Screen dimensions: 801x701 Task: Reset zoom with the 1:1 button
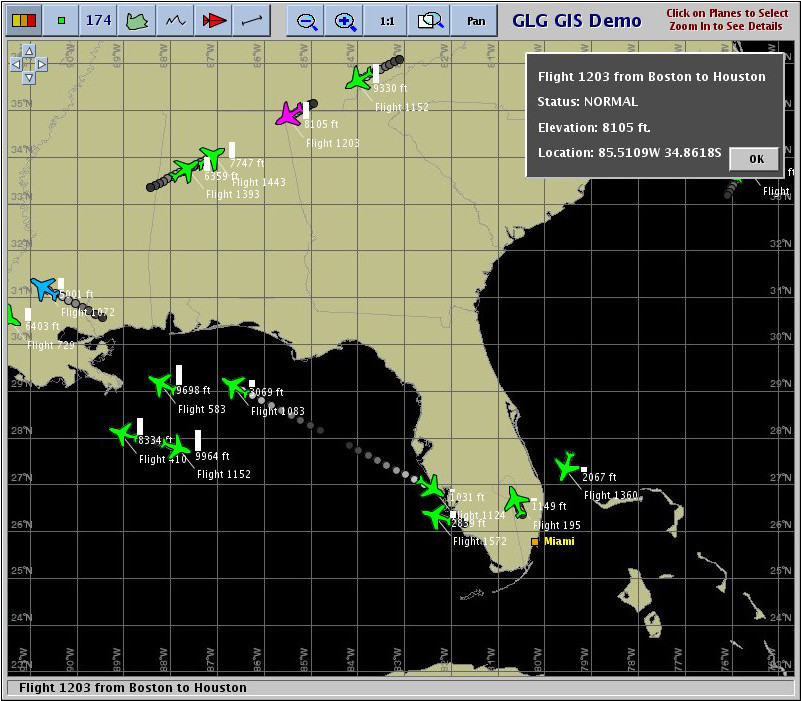point(387,20)
